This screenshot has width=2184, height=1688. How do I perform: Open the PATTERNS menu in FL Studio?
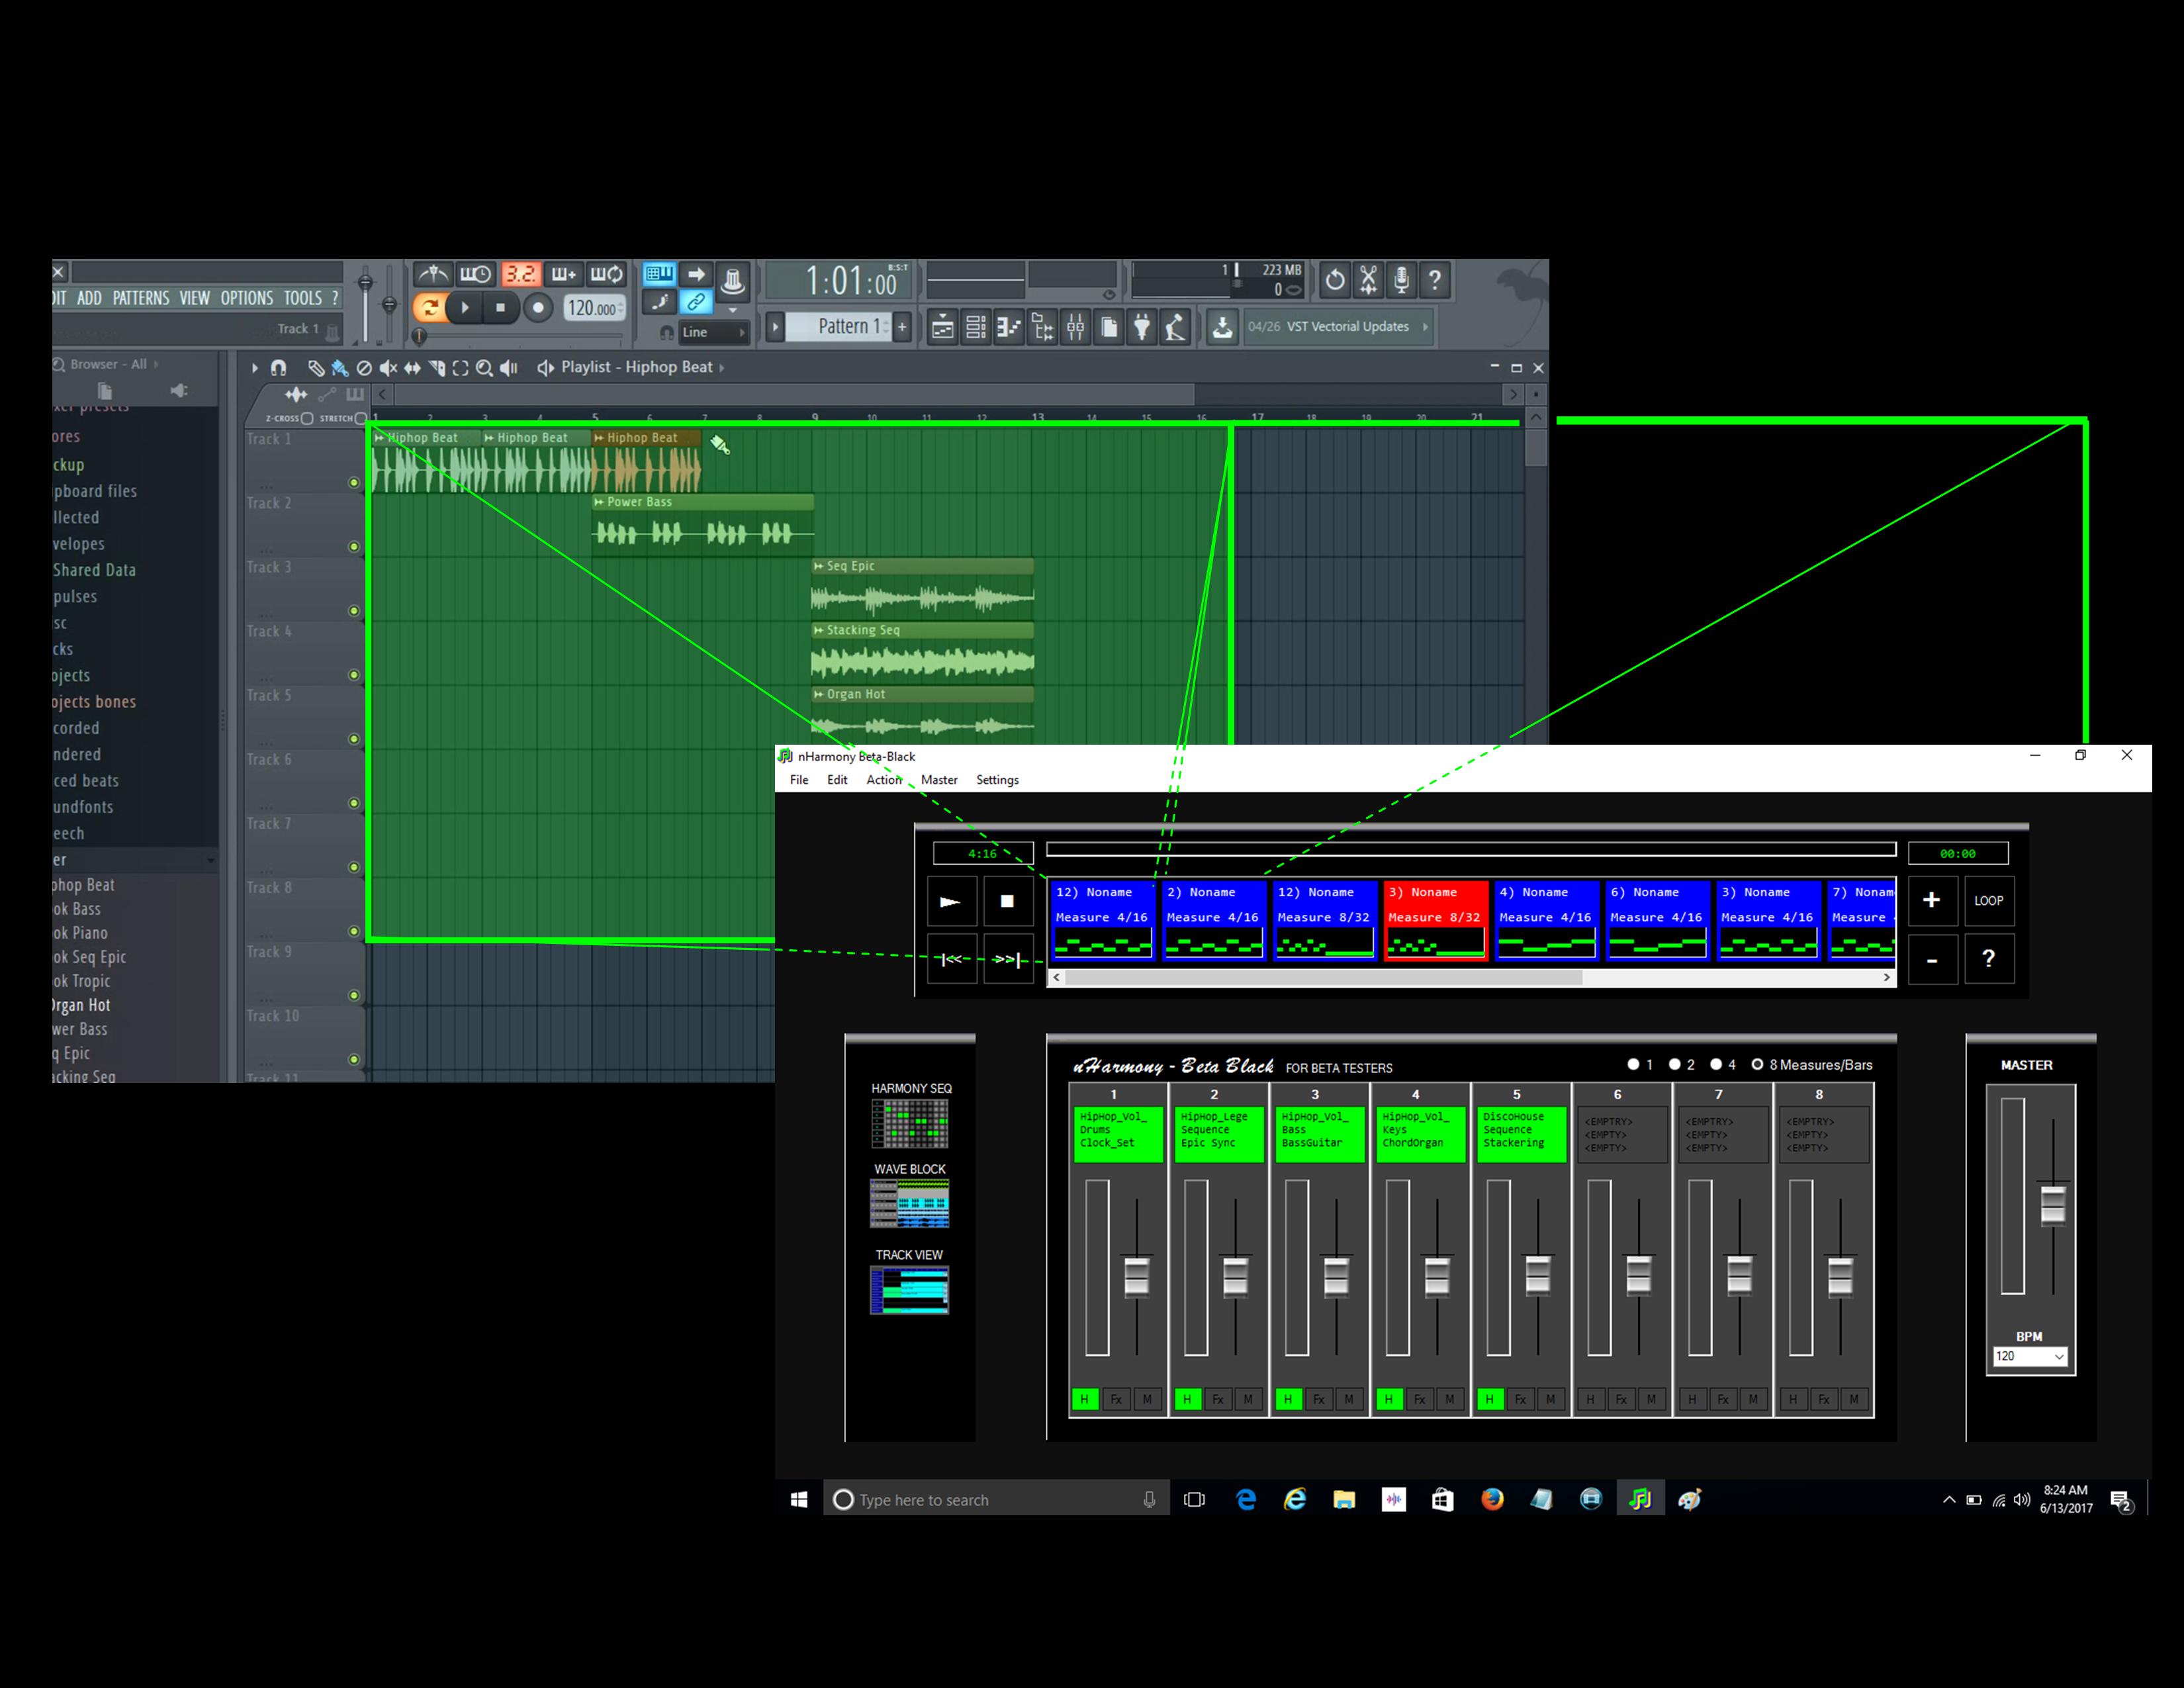pos(141,298)
